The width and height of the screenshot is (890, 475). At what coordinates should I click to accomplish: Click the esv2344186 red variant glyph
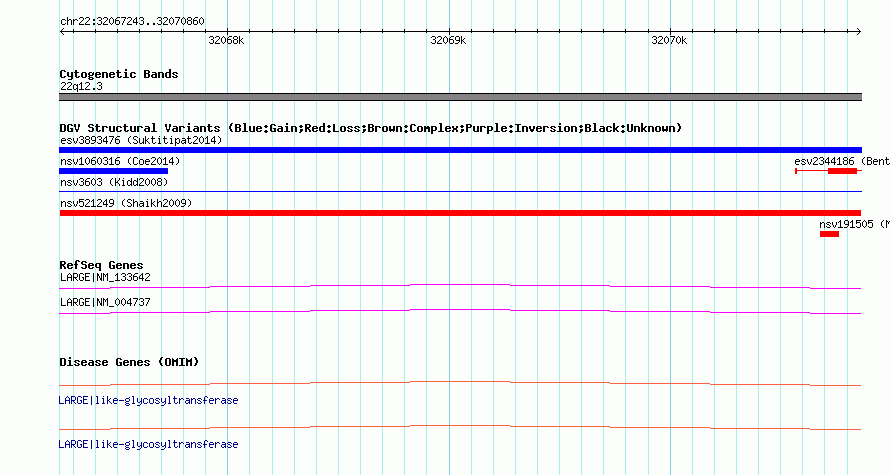(828, 171)
